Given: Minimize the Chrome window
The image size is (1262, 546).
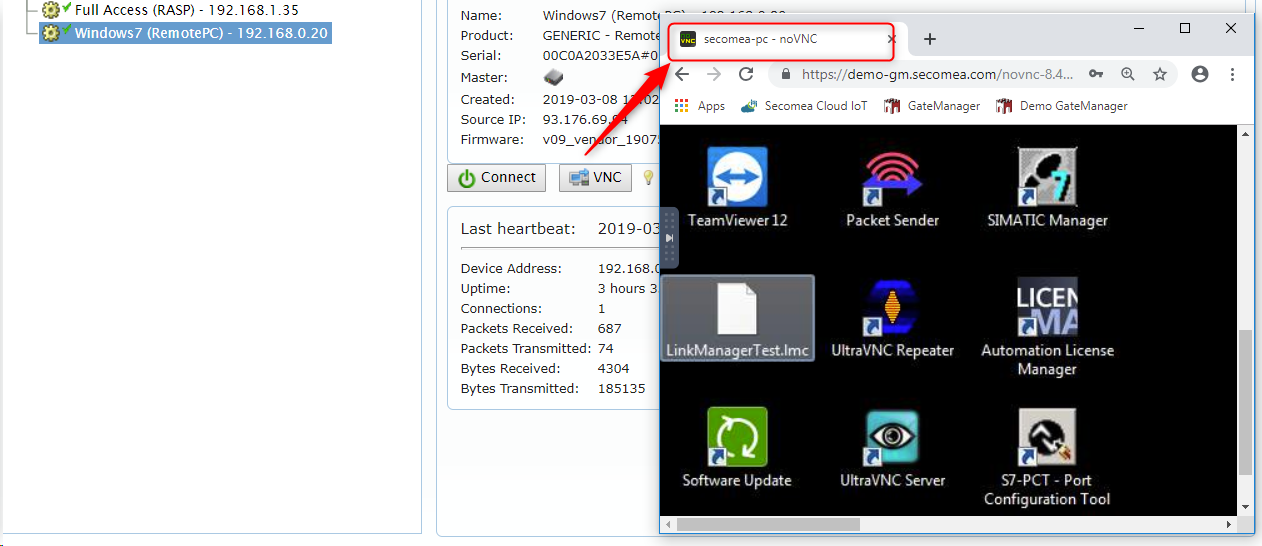Looking at the screenshot, I should [x=1139, y=28].
